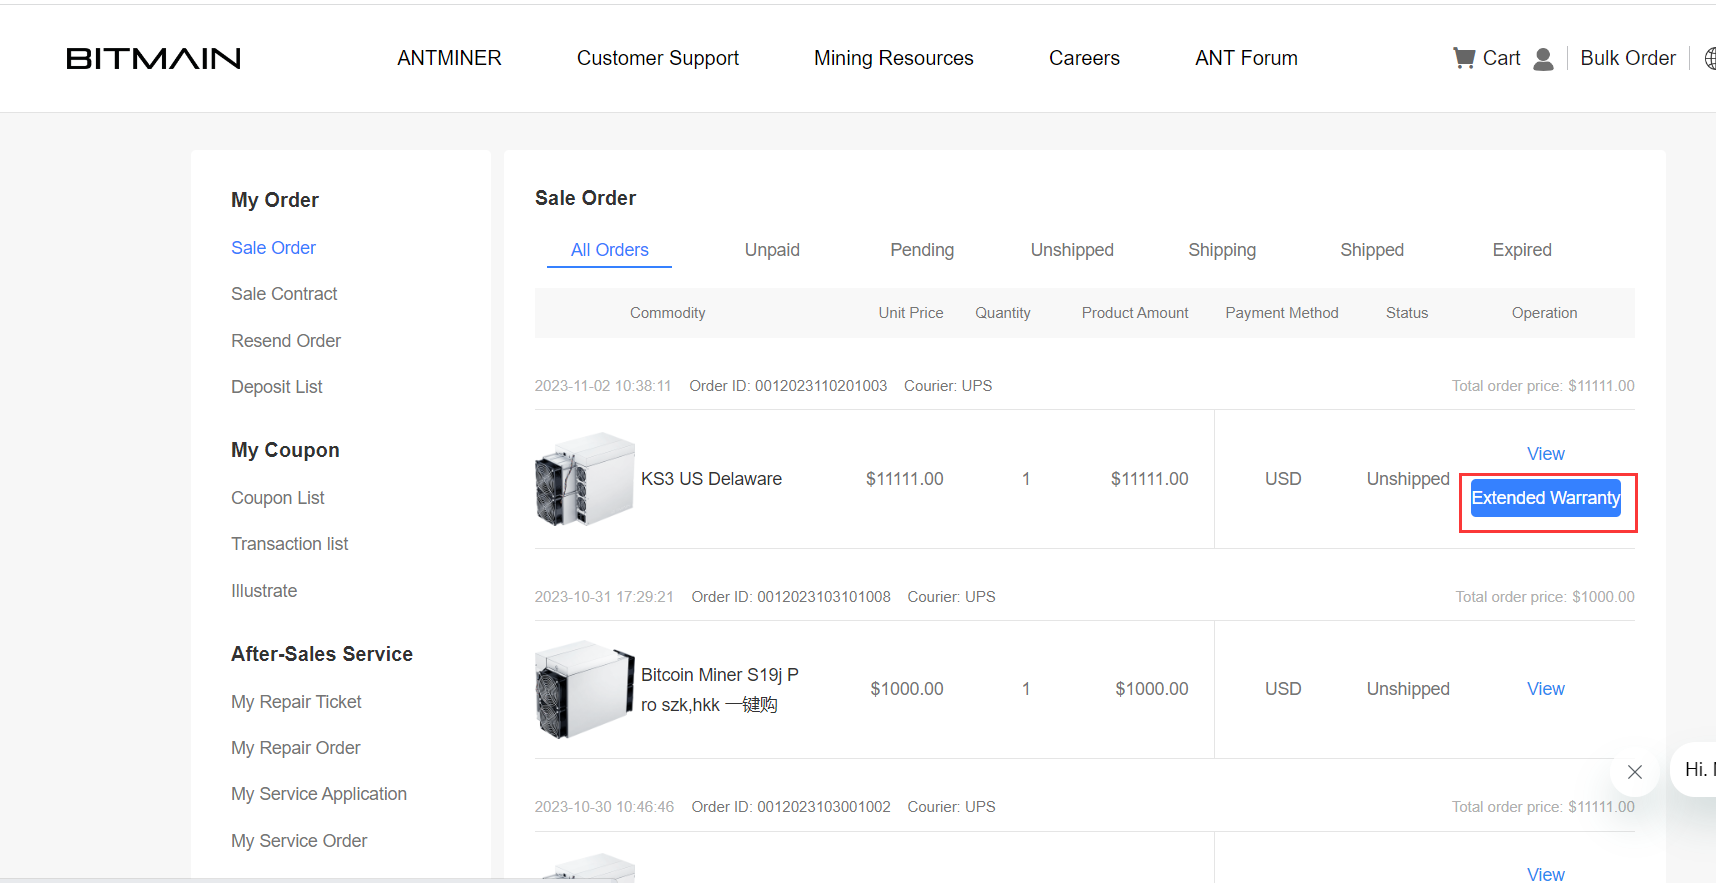Click the Bulk Order link
Image resolution: width=1716 pixels, height=883 pixels.
tap(1628, 58)
